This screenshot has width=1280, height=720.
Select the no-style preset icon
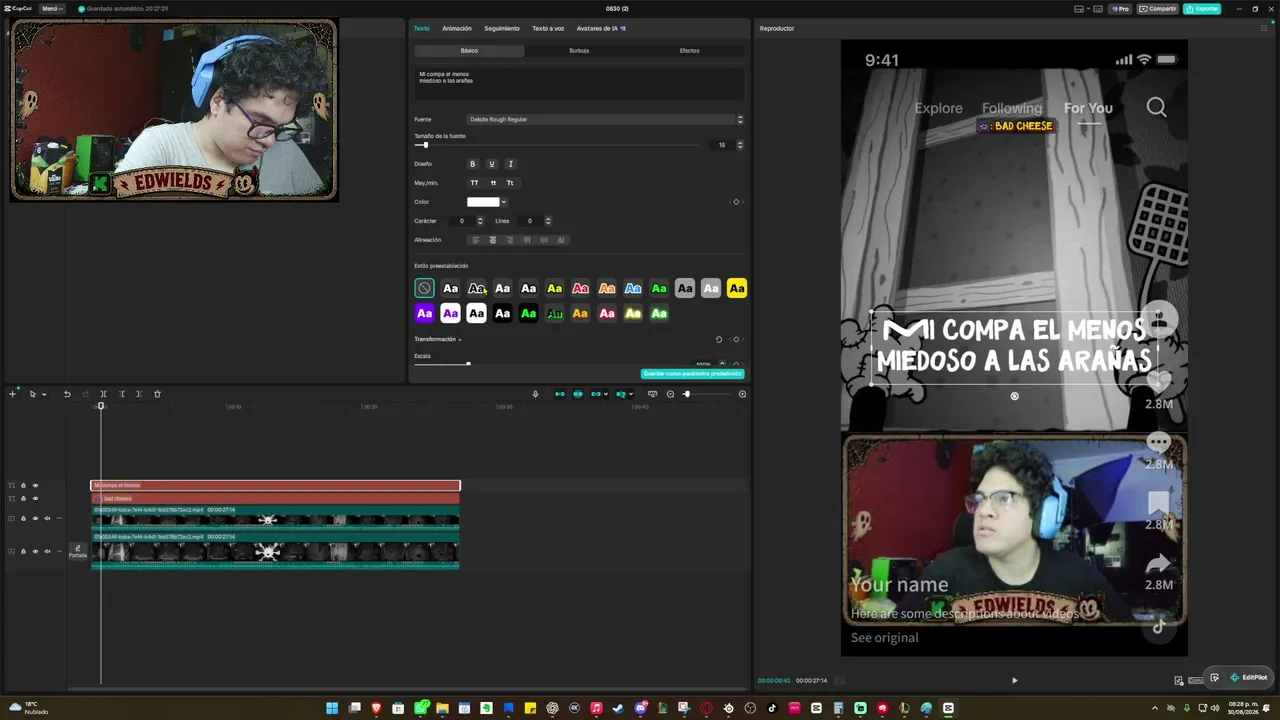coord(424,289)
